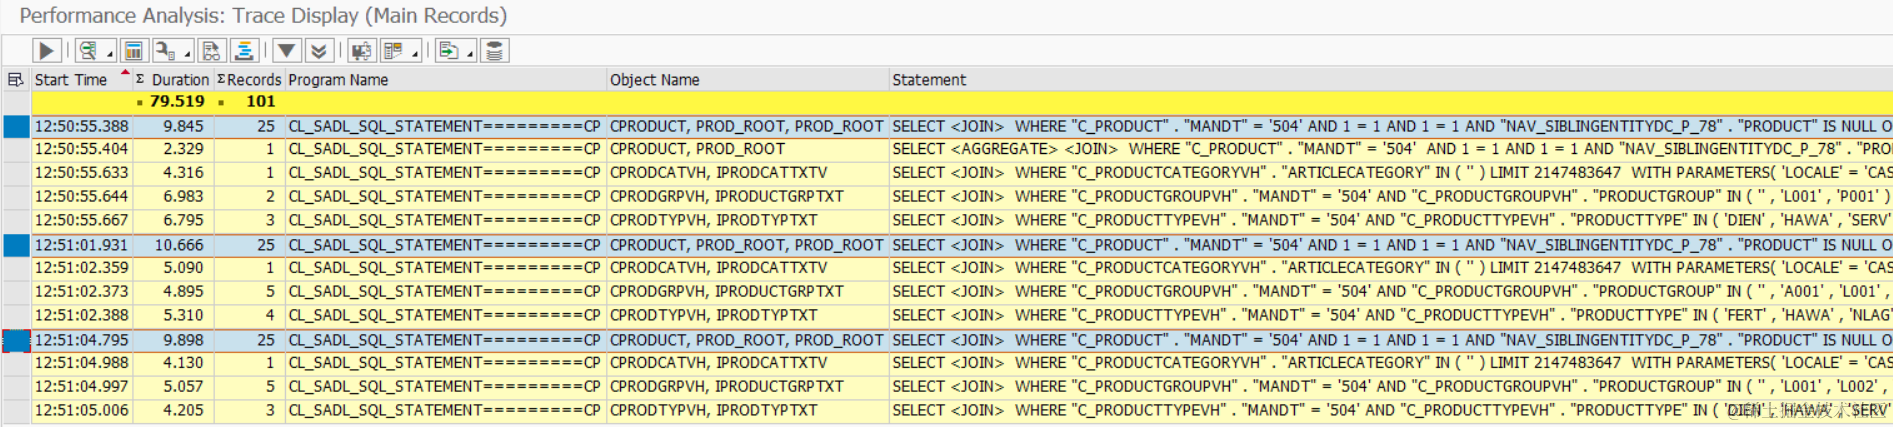Click the orange-blue structure/alignment toolbar icon
The width and height of the screenshot is (1893, 427).
244,51
